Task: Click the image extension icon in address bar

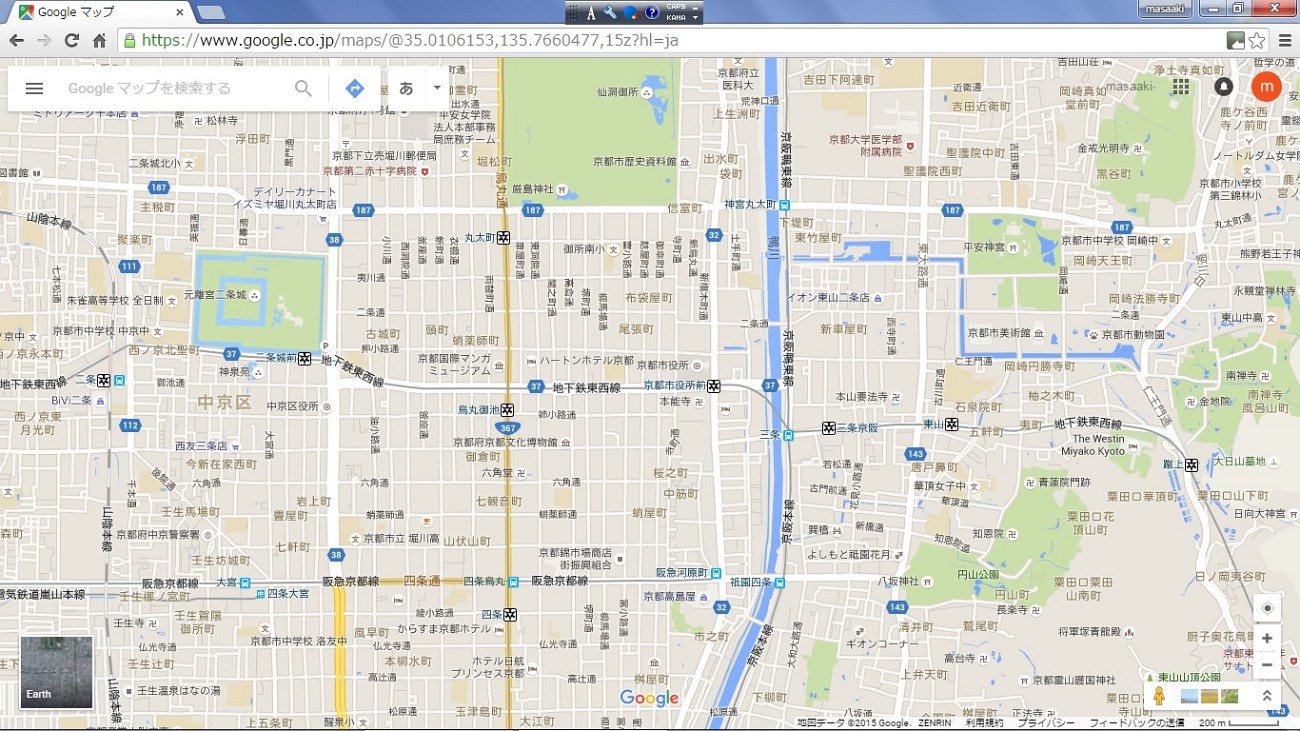Action: [1236, 40]
